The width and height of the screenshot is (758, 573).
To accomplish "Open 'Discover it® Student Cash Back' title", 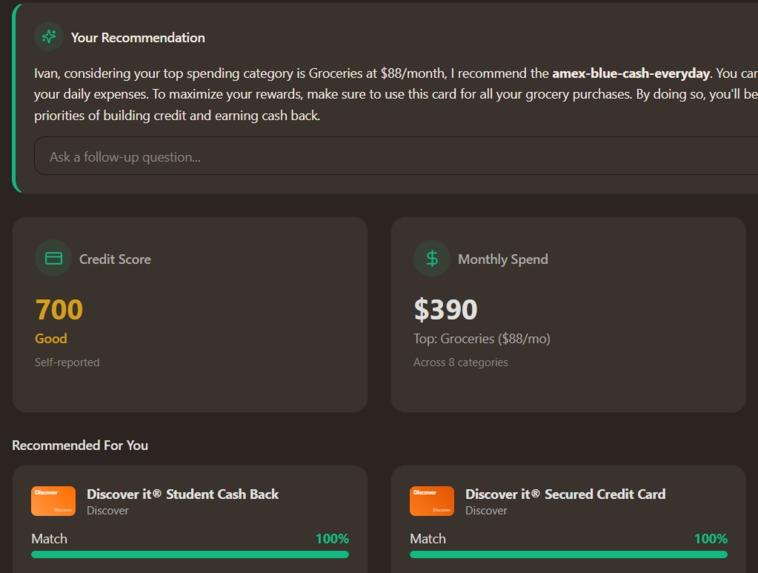I will click(x=182, y=494).
